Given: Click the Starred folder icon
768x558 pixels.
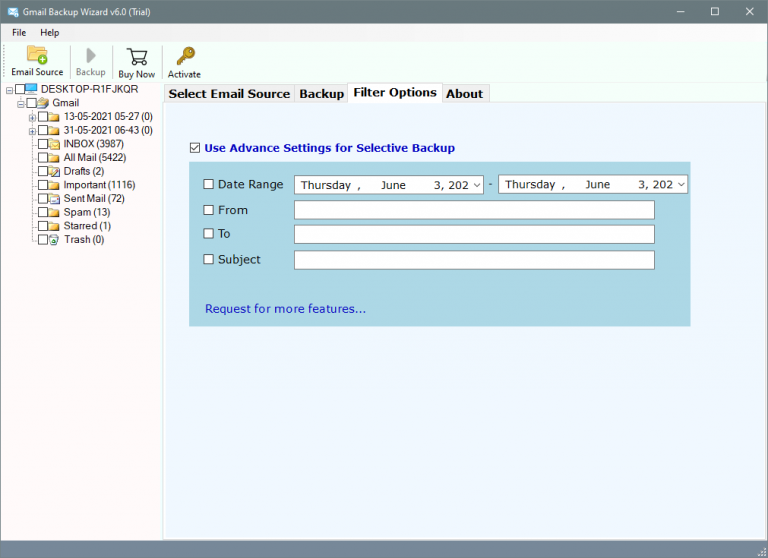Looking at the screenshot, I should [54, 226].
